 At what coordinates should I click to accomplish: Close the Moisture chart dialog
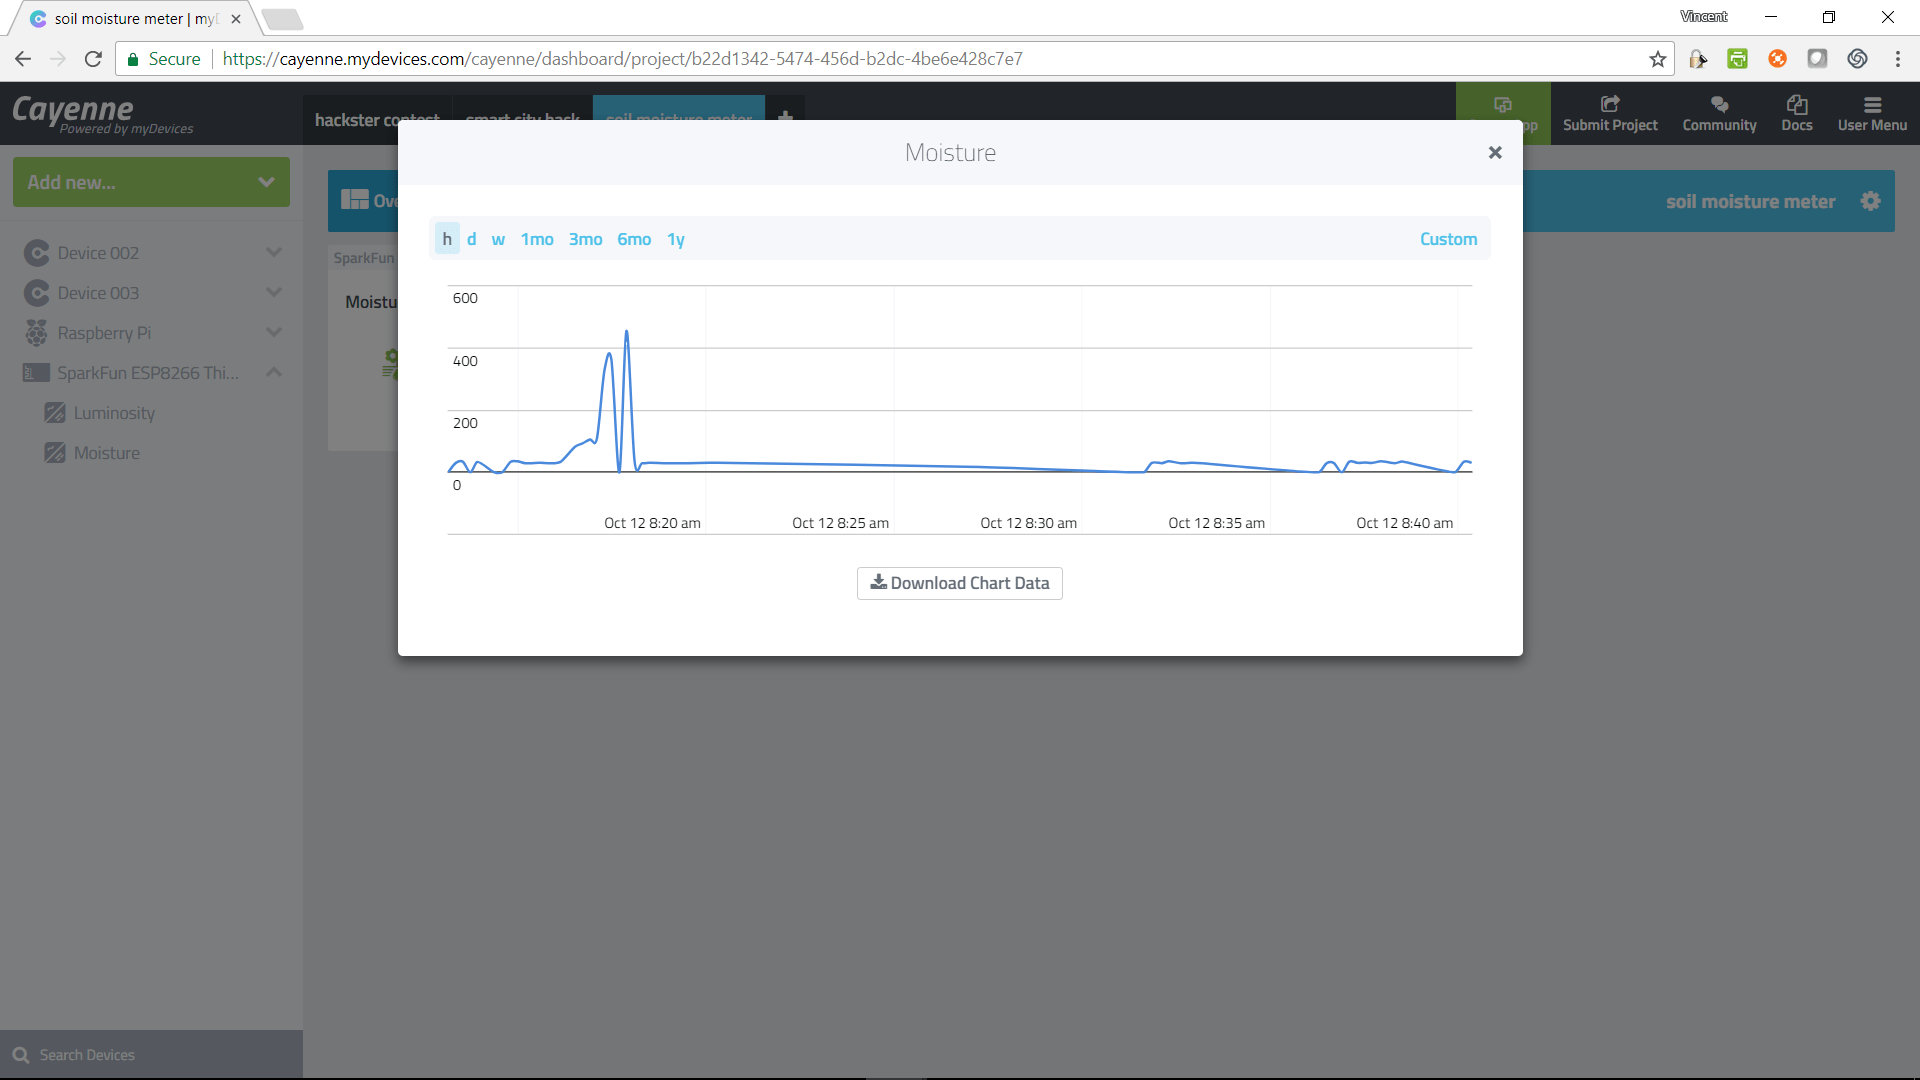point(1494,152)
